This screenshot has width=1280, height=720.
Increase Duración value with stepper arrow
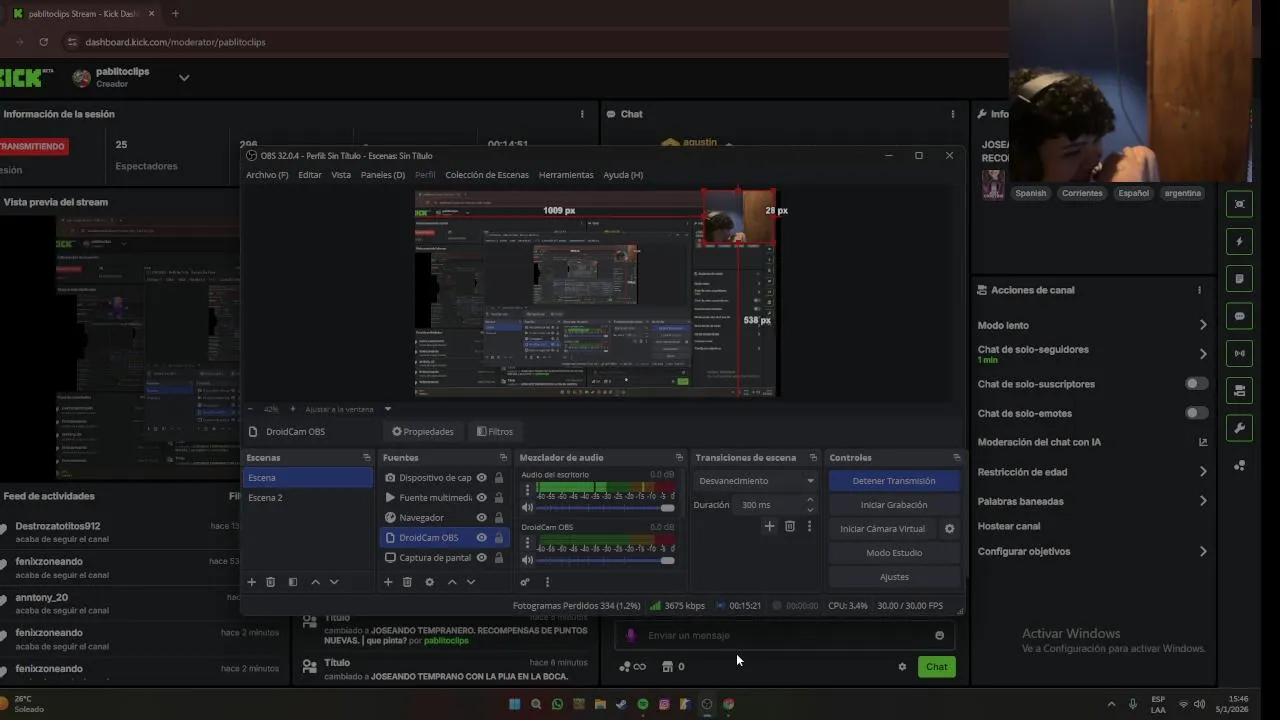(810, 501)
